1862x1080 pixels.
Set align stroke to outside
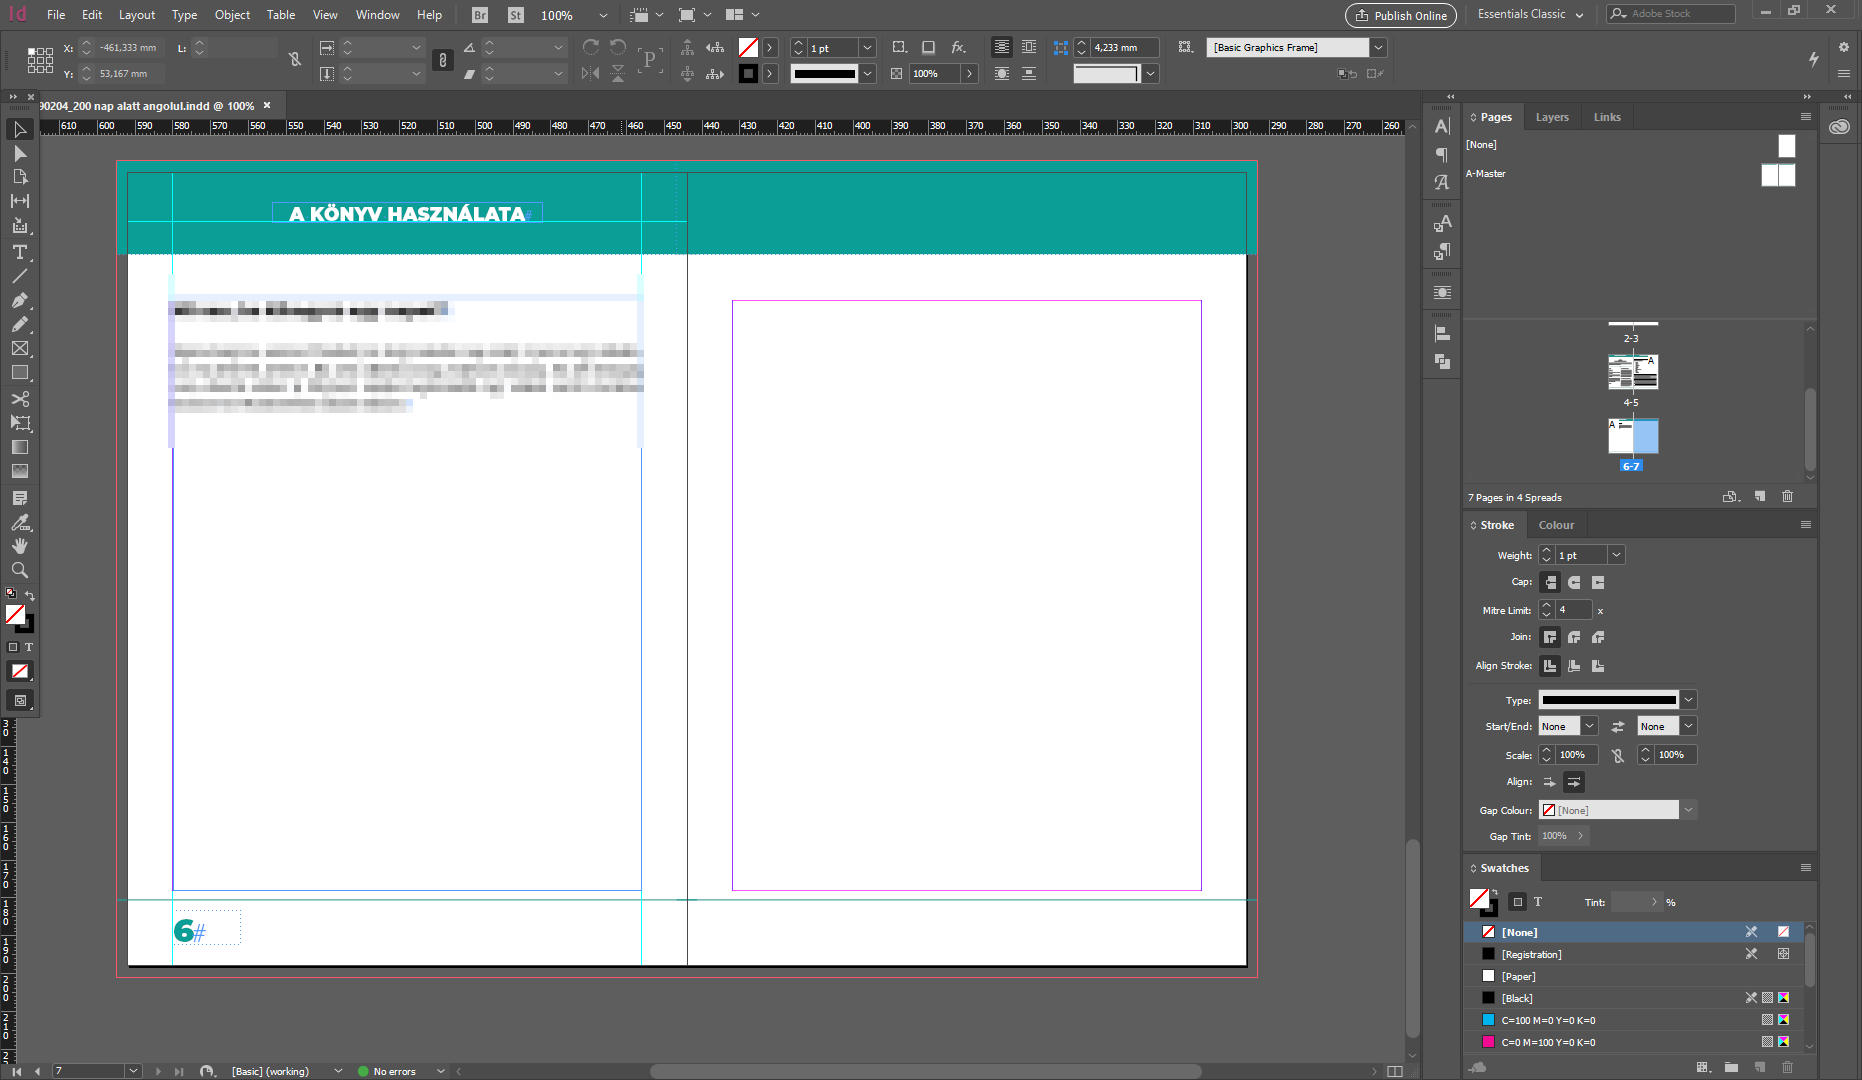pyautogui.click(x=1598, y=666)
